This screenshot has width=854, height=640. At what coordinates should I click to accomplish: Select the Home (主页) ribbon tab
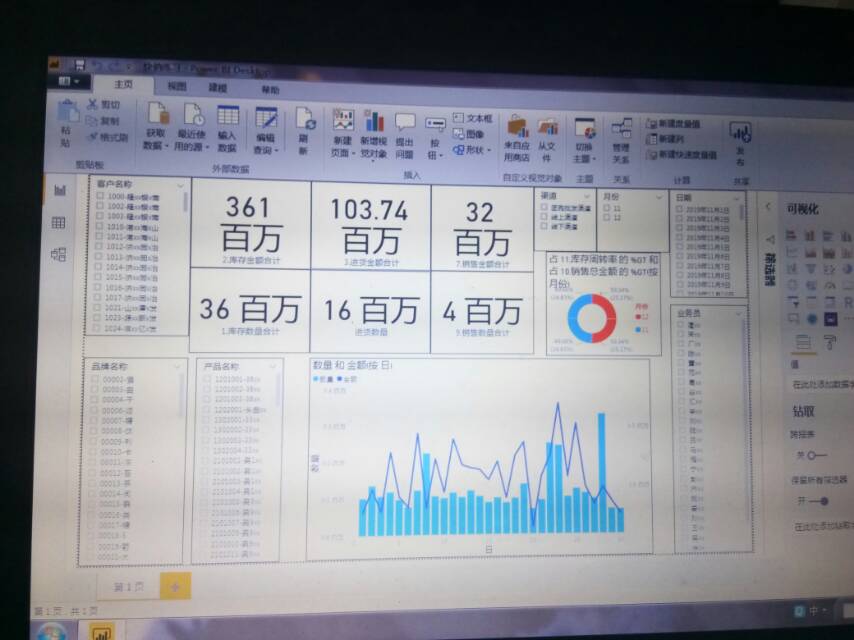(x=123, y=84)
